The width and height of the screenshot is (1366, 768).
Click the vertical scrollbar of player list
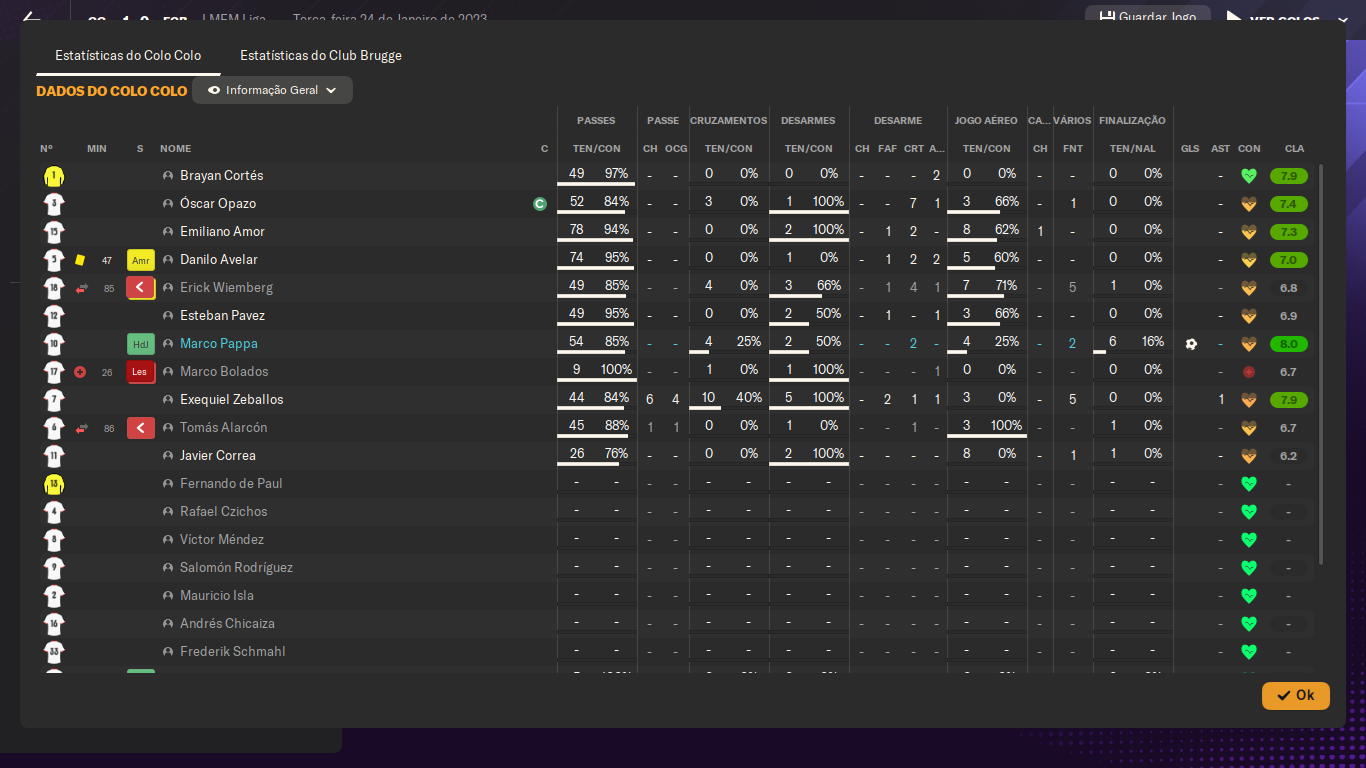tap(1321, 364)
